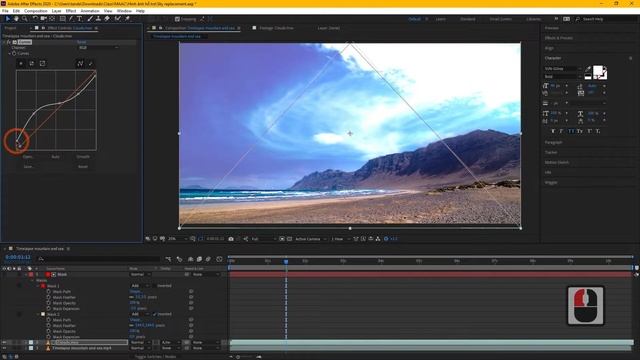The image size is (640, 360).
Task: Toggle Inverted checkbox for Mask 1
Action: (155, 286)
